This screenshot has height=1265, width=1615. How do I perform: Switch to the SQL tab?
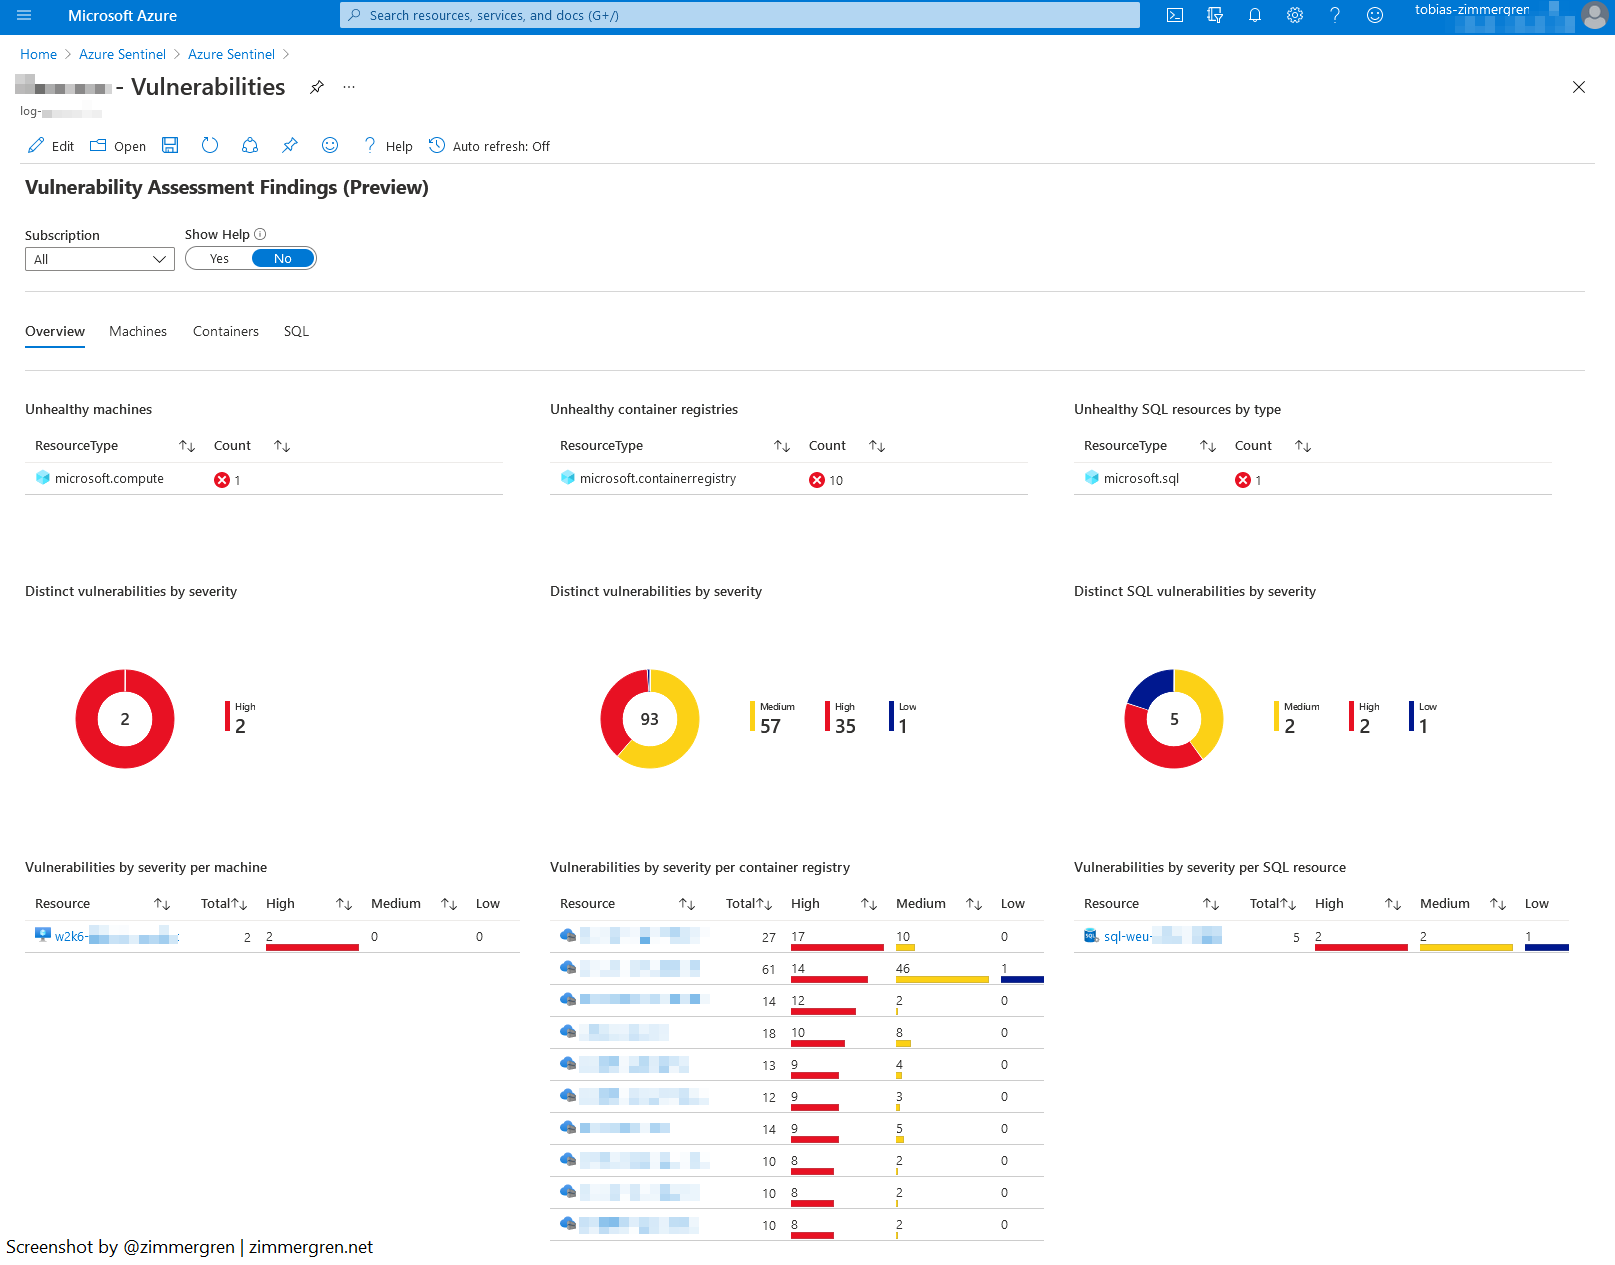[x=296, y=331]
